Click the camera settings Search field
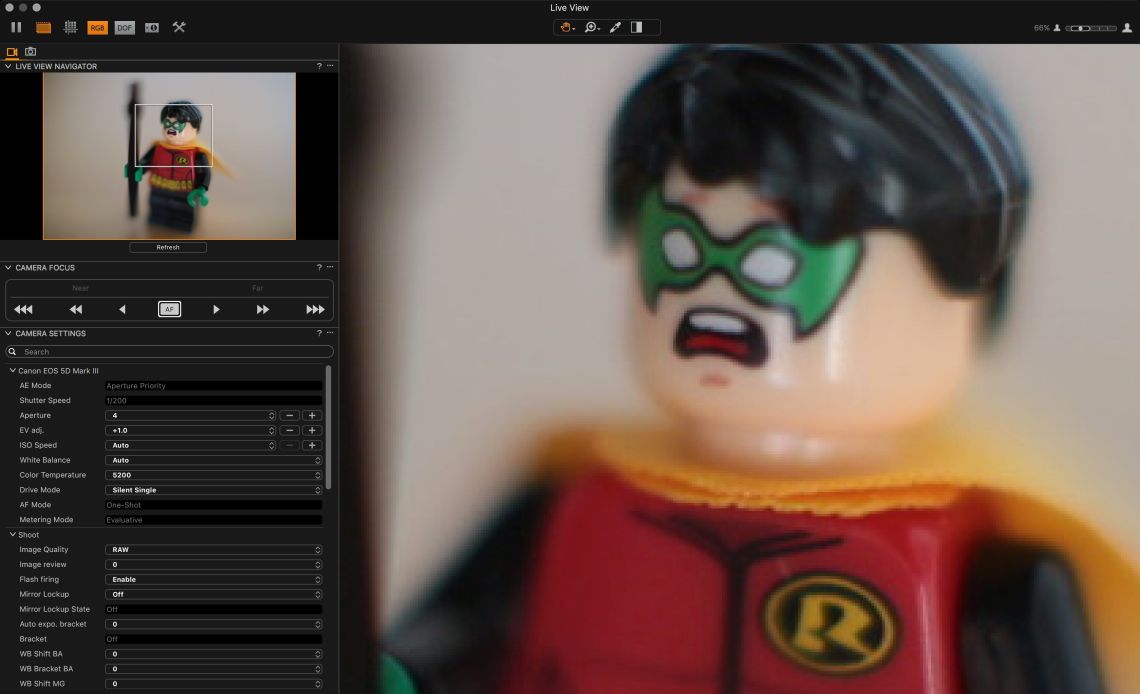 pos(170,352)
